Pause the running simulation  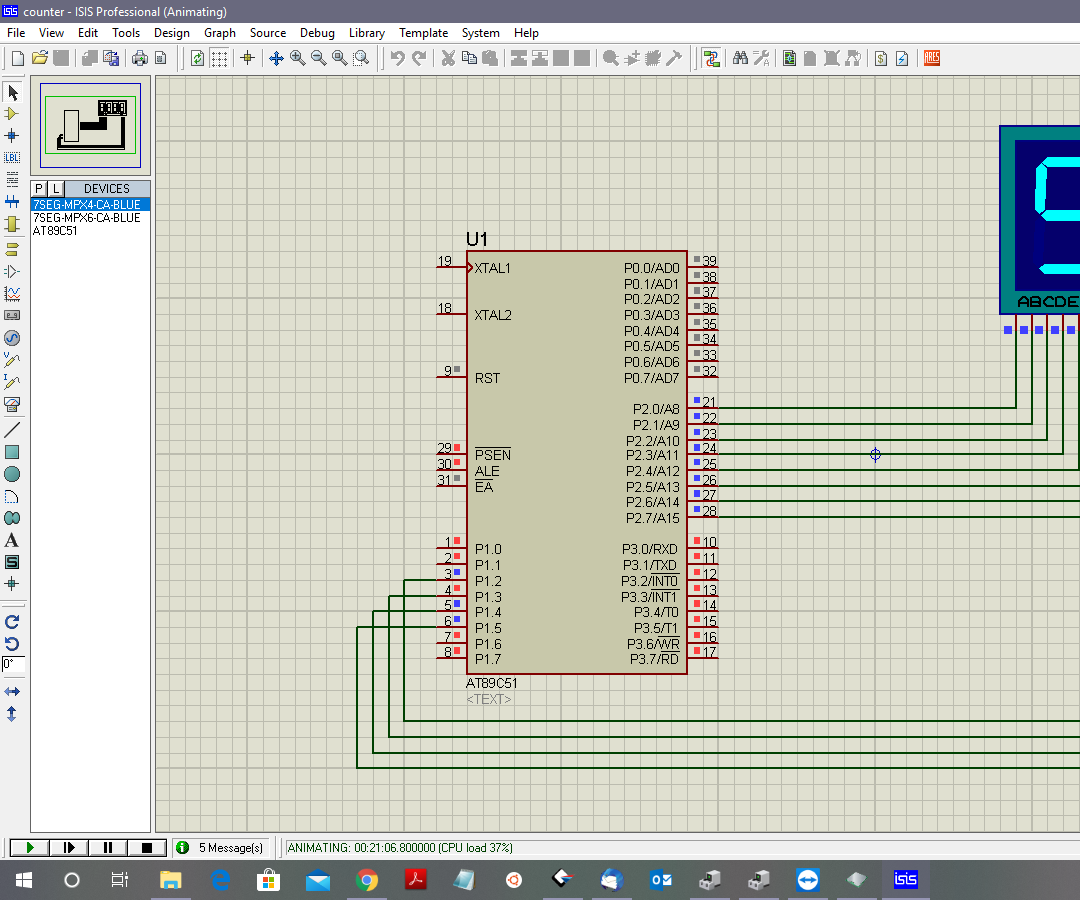[x=107, y=848]
